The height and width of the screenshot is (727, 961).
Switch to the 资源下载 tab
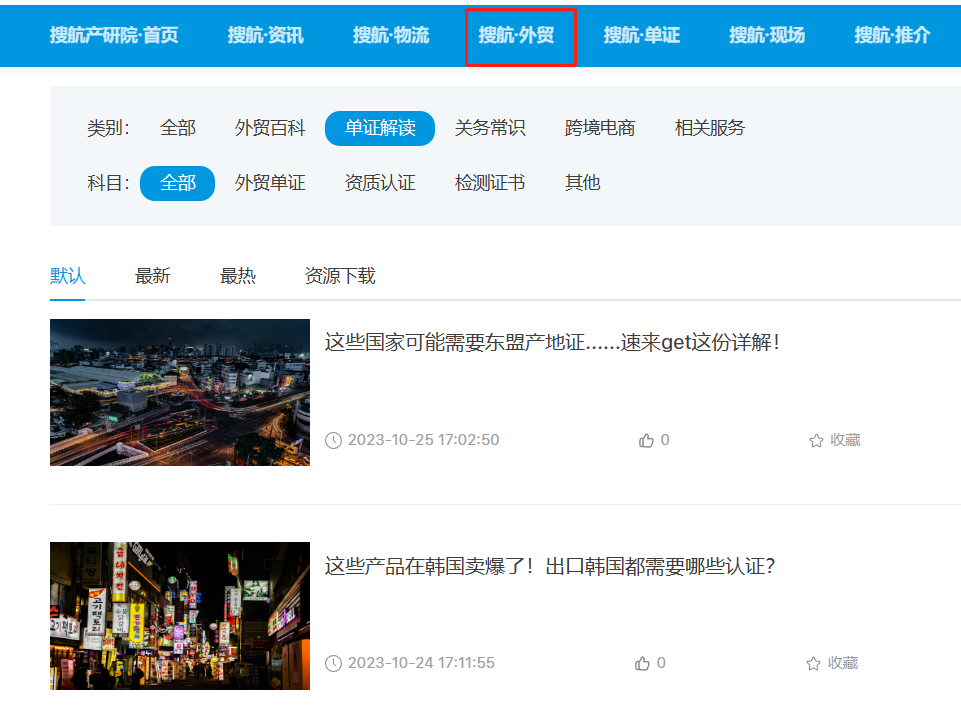point(340,276)
